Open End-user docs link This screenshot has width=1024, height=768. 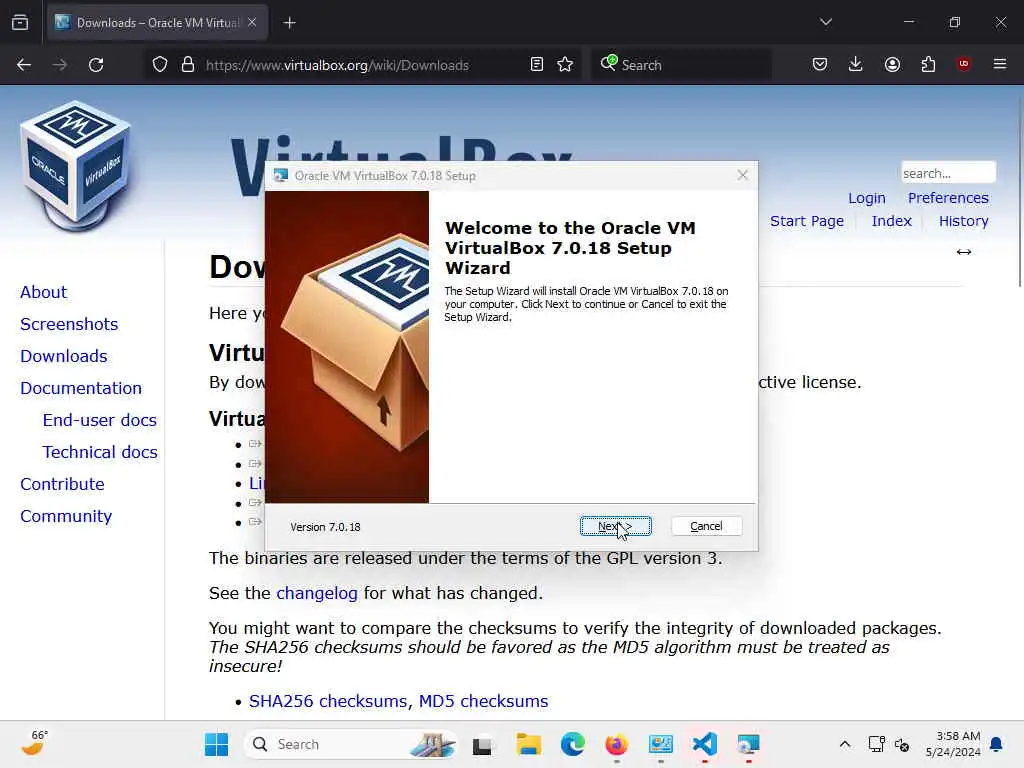click(x=99, y=420)
